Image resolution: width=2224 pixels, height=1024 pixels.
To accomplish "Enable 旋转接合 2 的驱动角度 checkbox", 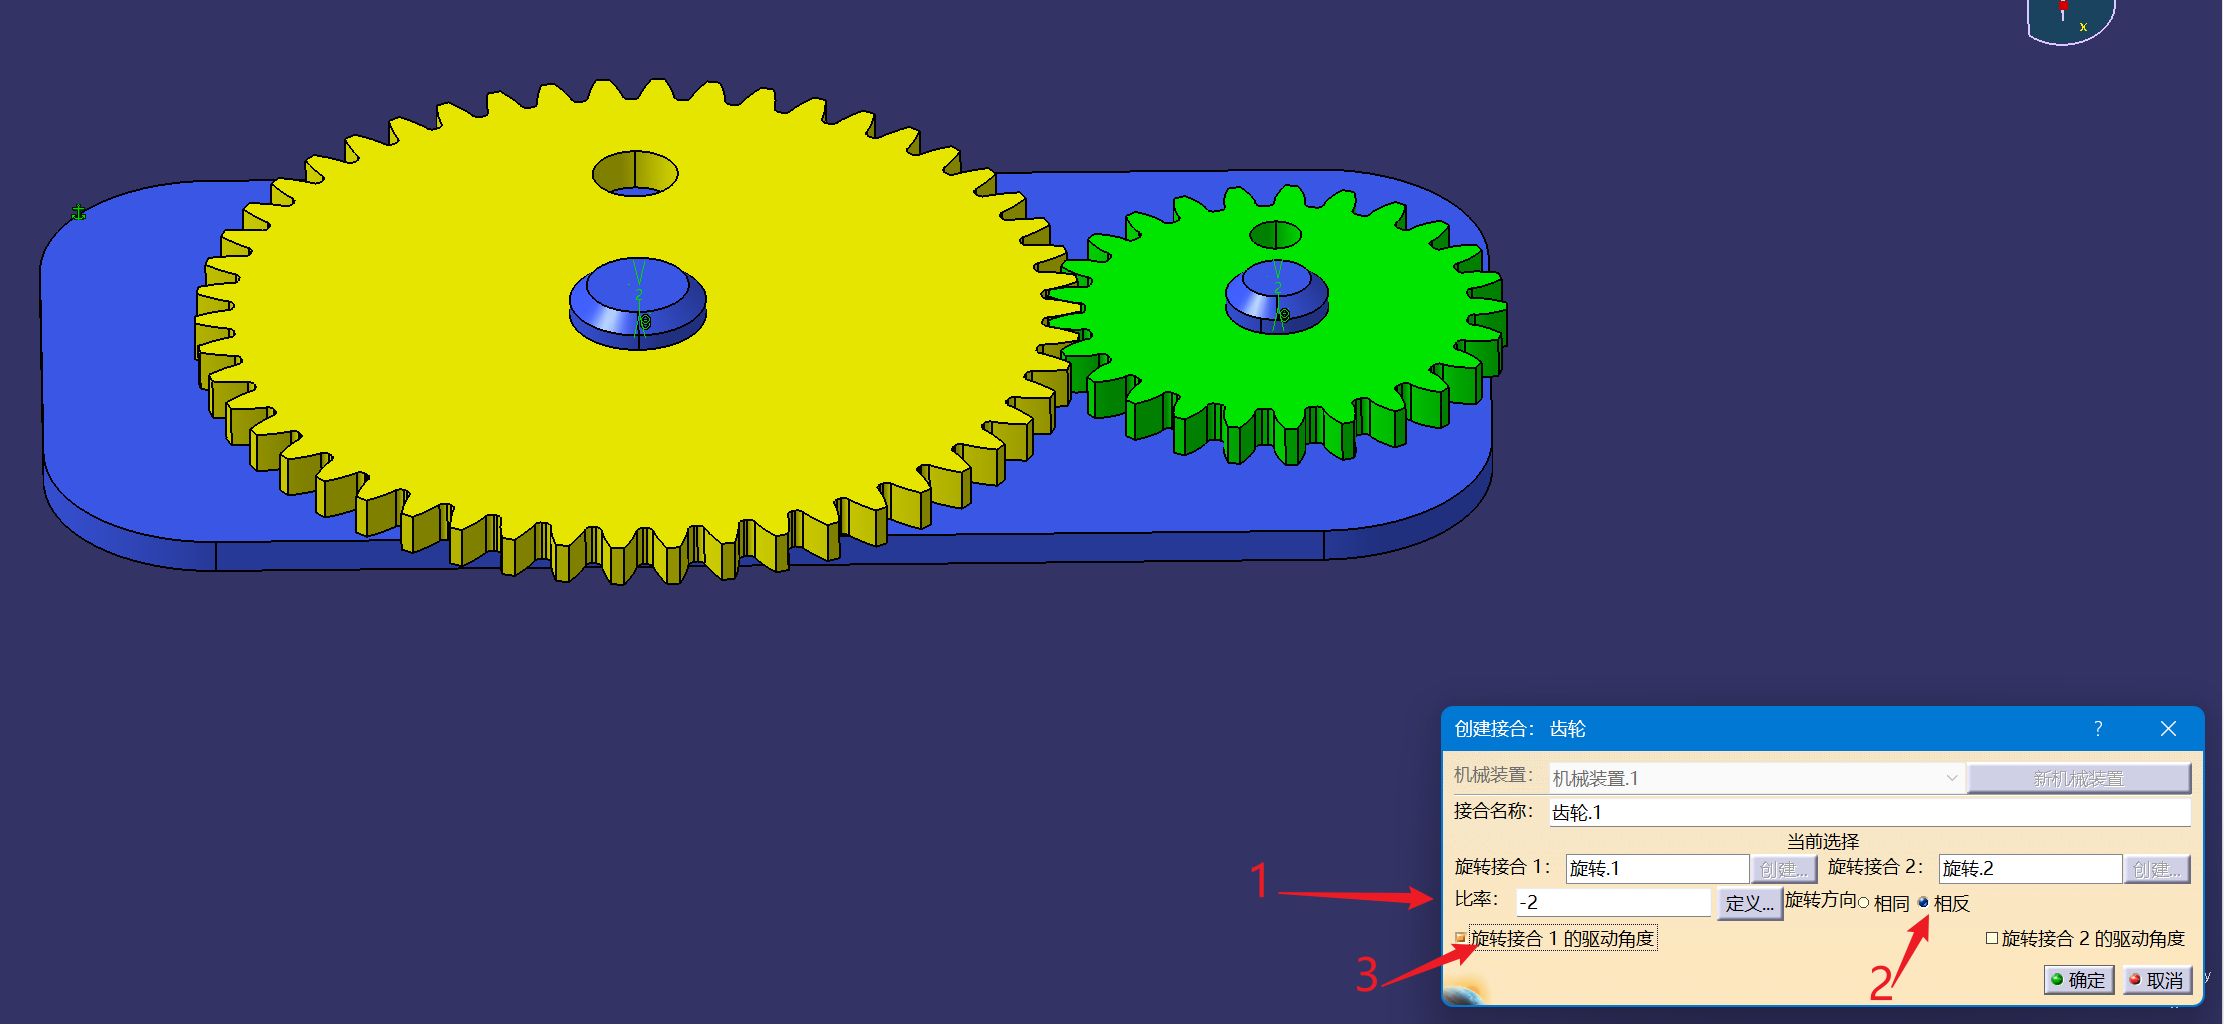I will [x=1992, y=938].
